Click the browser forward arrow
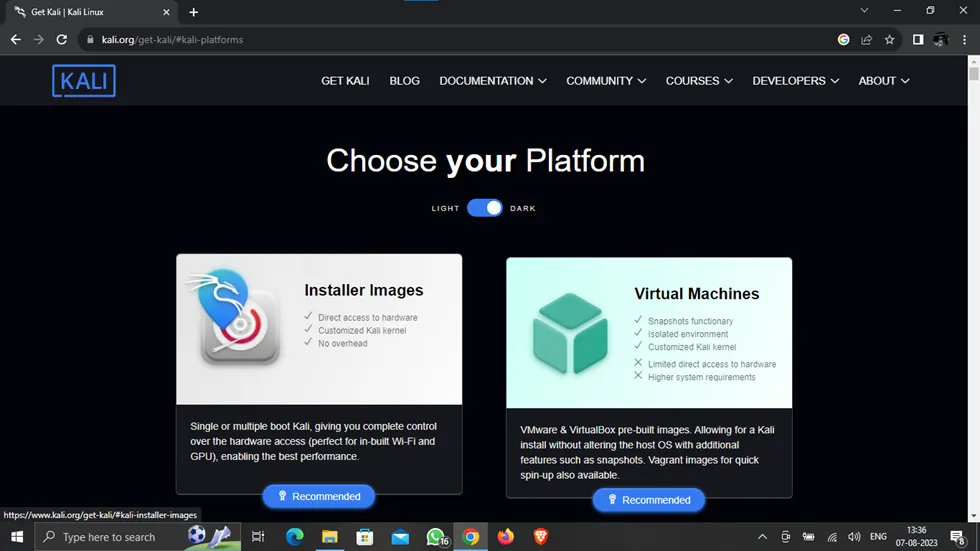The image size is (980, 551). point(39,39)
